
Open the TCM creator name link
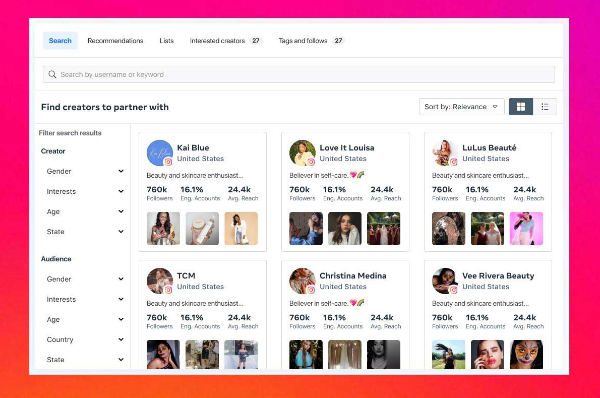[186, 276]
